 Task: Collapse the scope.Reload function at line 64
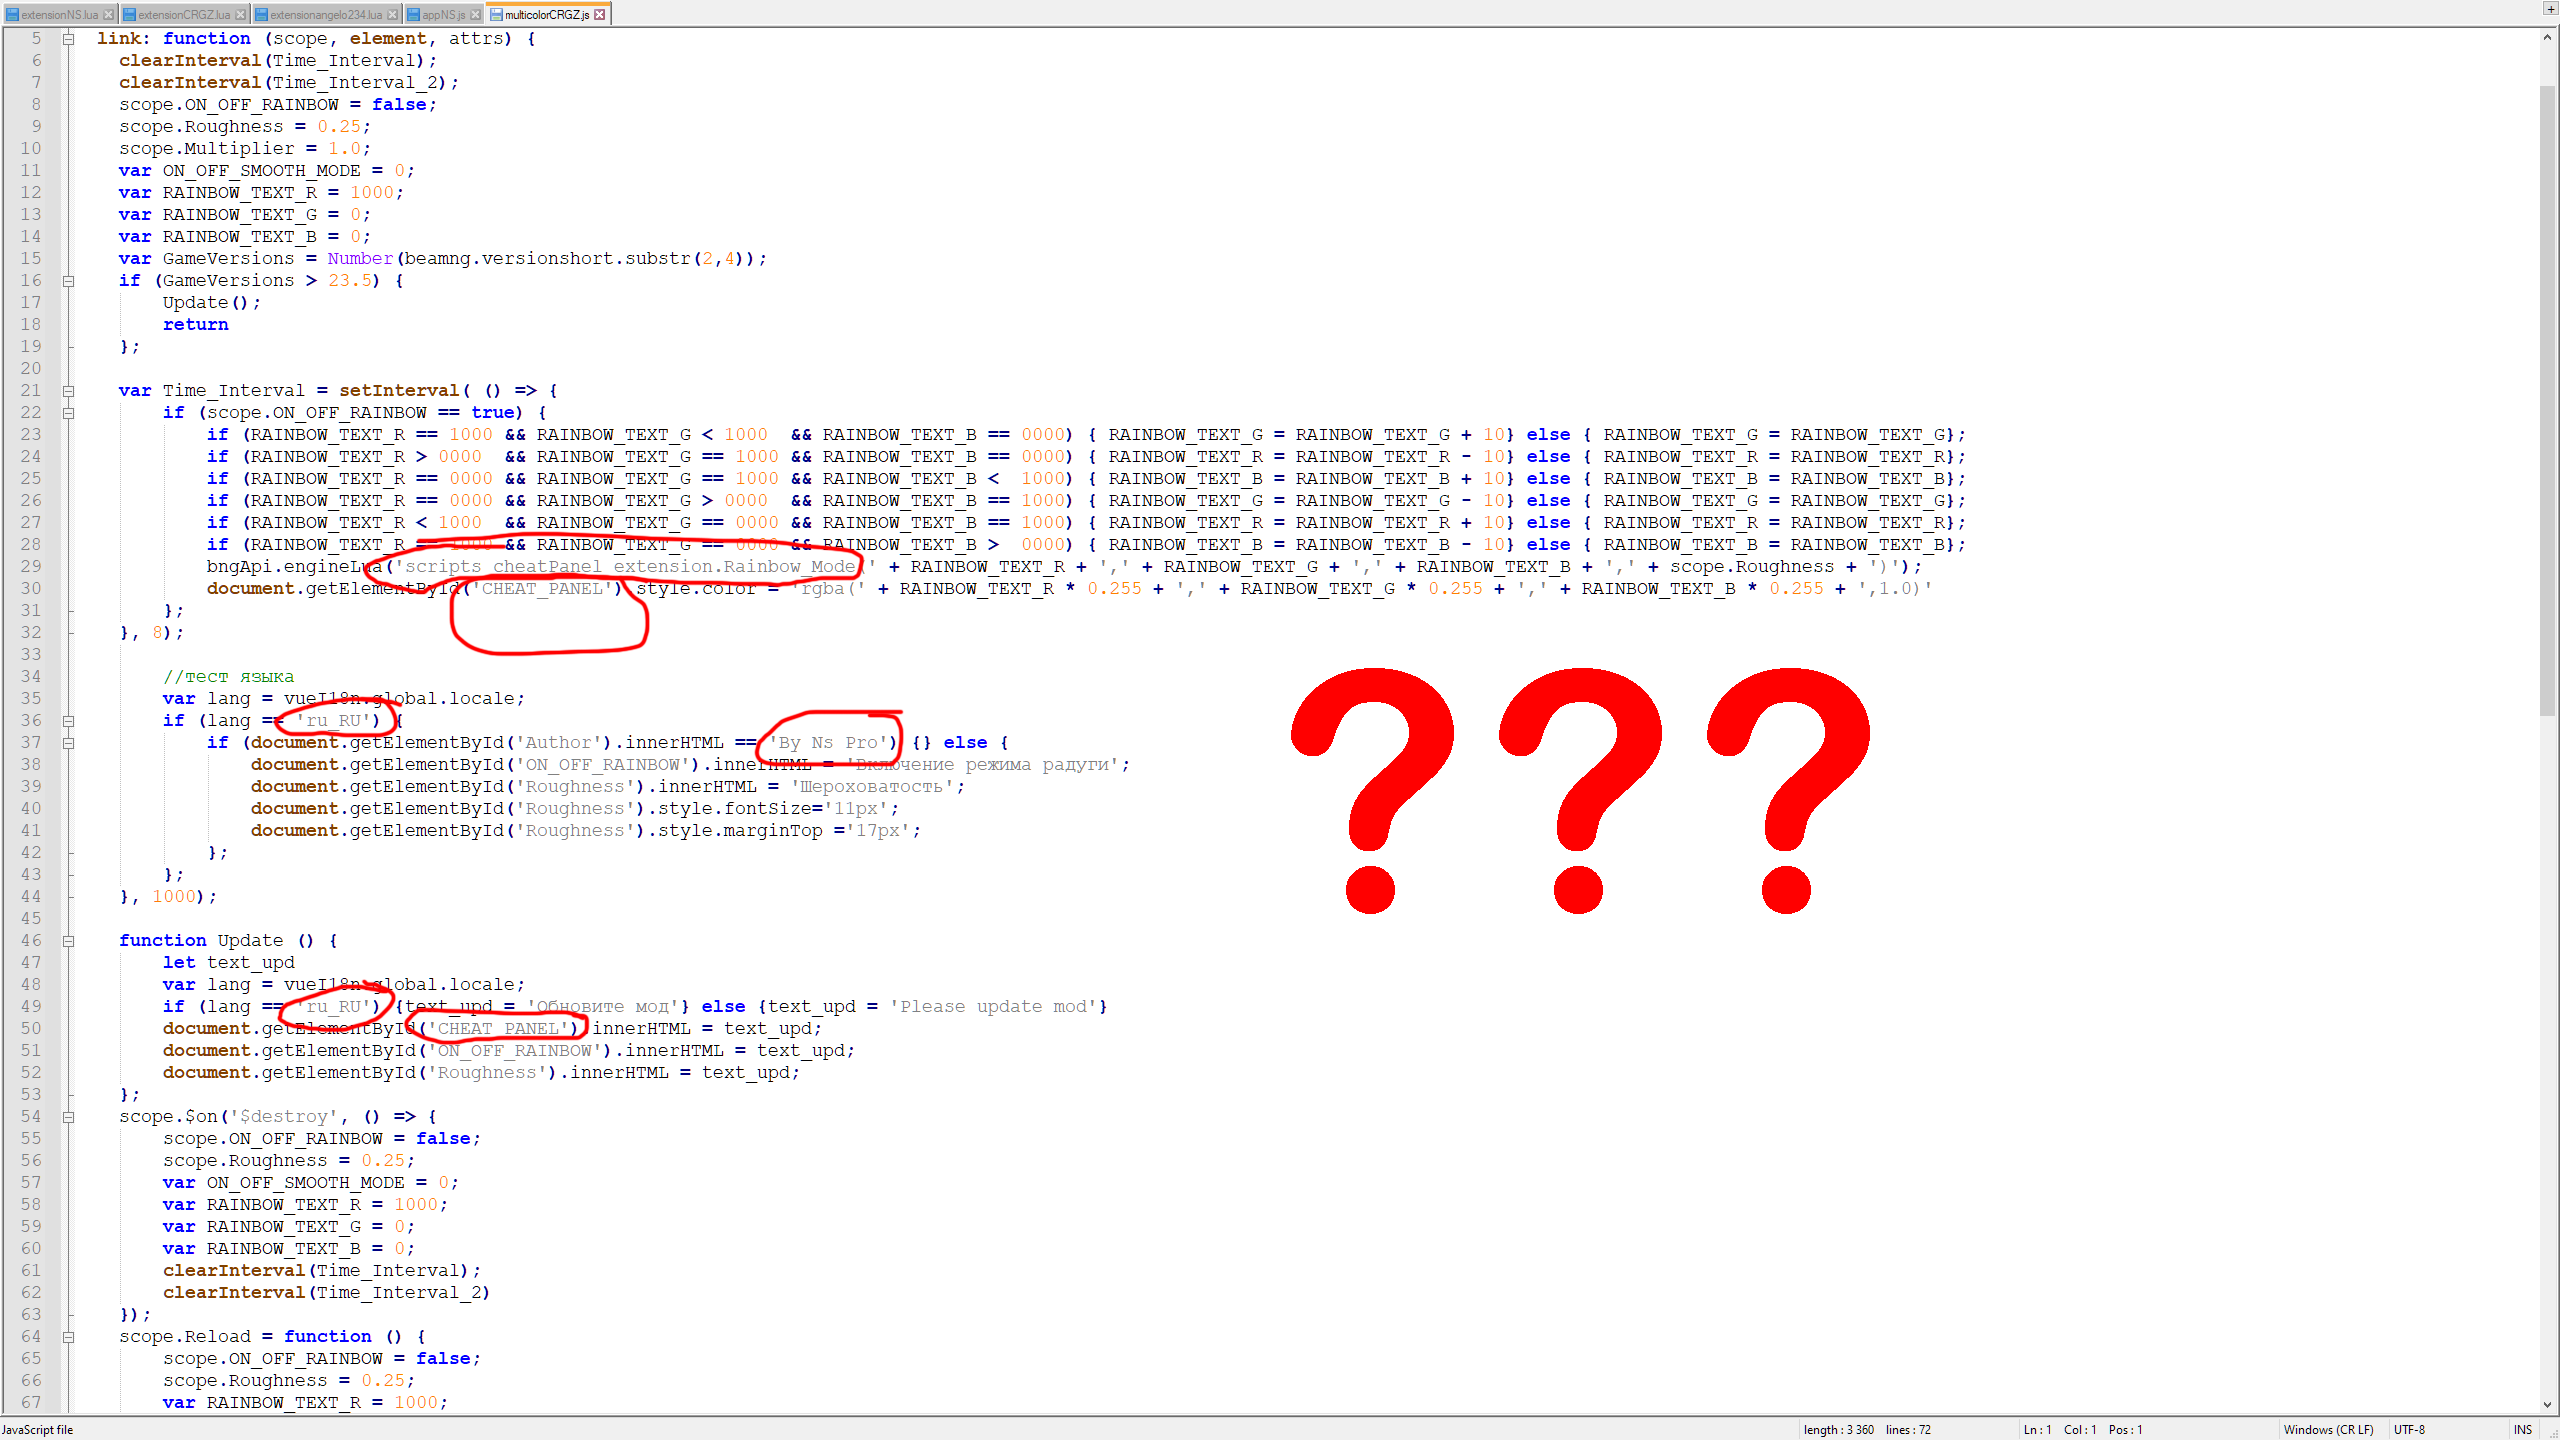pos(69,1337)
